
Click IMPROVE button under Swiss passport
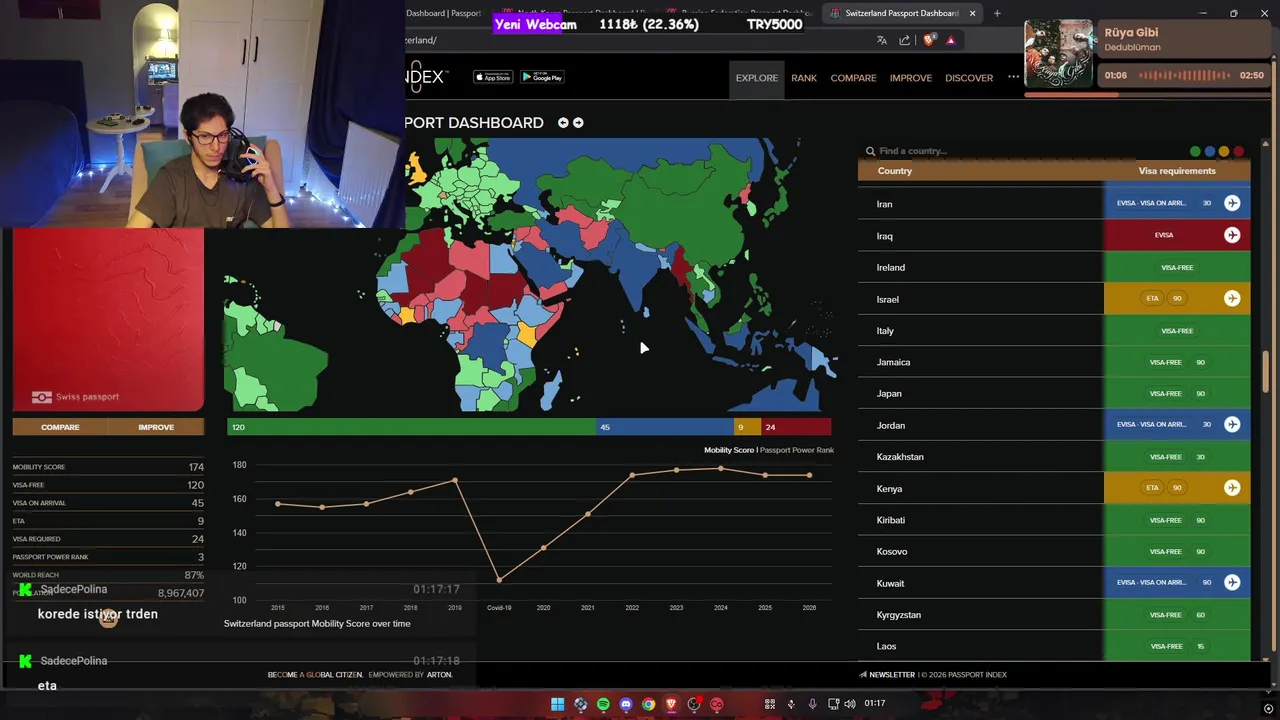[156, 427]
